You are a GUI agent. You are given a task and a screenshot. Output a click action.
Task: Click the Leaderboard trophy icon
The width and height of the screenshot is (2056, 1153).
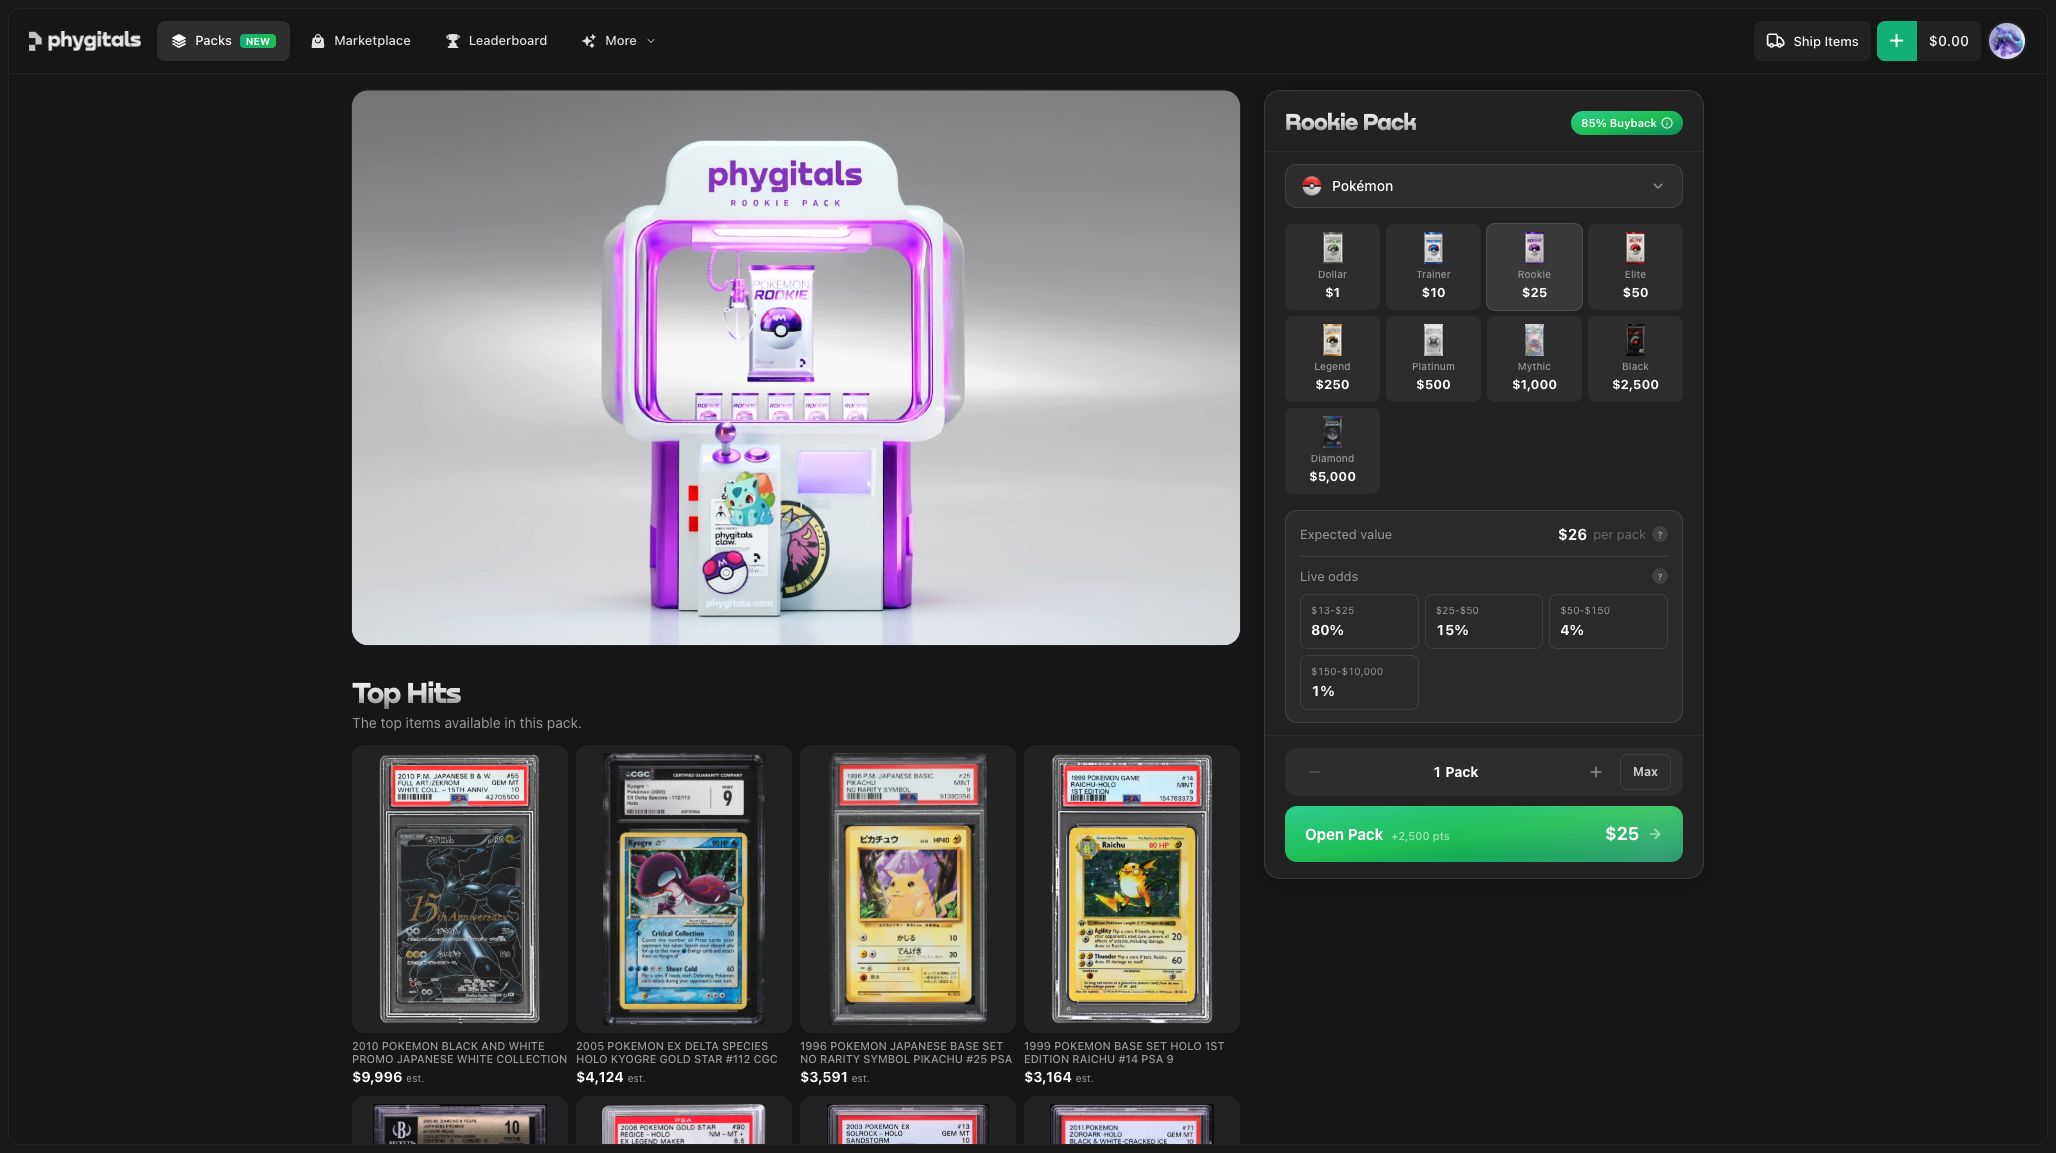452,41
